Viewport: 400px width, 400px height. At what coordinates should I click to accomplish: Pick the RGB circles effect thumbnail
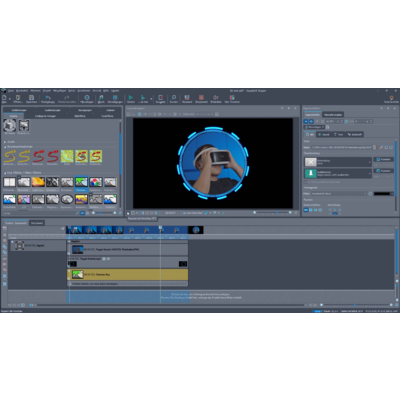point(96,182)
